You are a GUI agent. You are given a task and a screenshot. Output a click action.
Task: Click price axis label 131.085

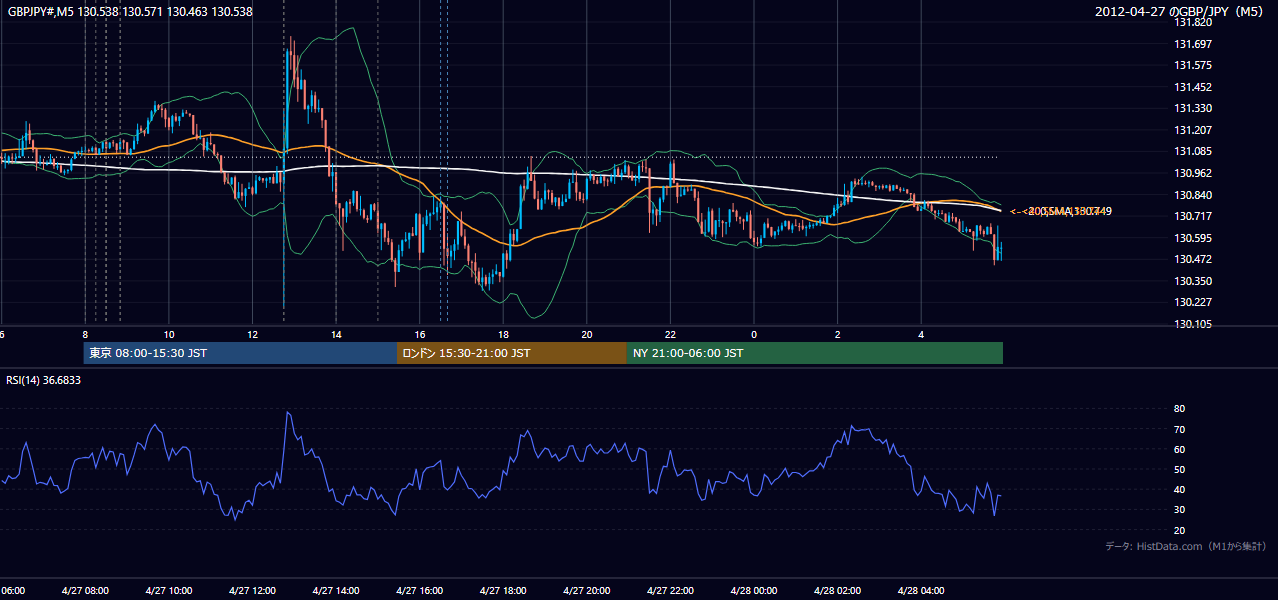tap(1193, 152)
